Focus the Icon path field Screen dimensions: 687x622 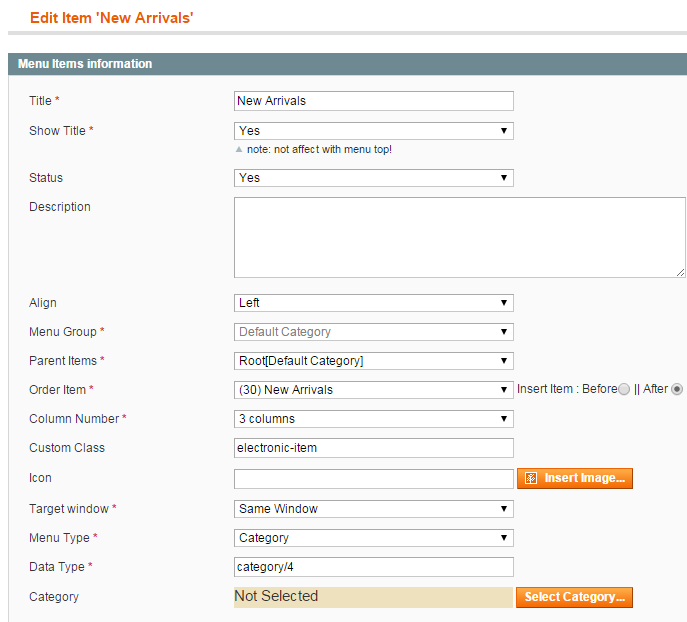(374, 479)
